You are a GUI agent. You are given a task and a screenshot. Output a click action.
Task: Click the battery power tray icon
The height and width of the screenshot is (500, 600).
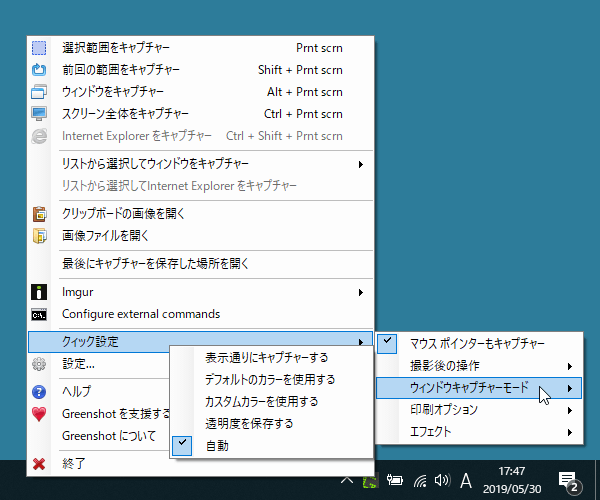(x=395, y=480)
